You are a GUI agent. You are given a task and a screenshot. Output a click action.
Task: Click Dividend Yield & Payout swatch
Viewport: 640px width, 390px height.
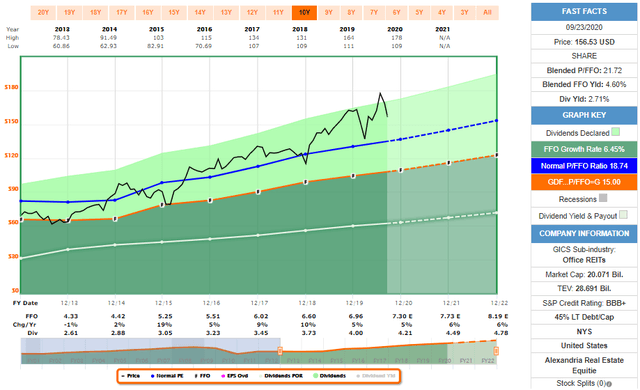click(x=623, y=215)
